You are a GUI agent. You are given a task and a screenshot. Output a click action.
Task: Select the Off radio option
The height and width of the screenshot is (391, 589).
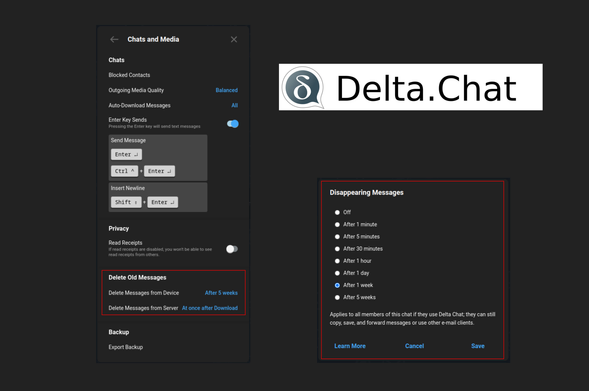(x=337, y=213)
